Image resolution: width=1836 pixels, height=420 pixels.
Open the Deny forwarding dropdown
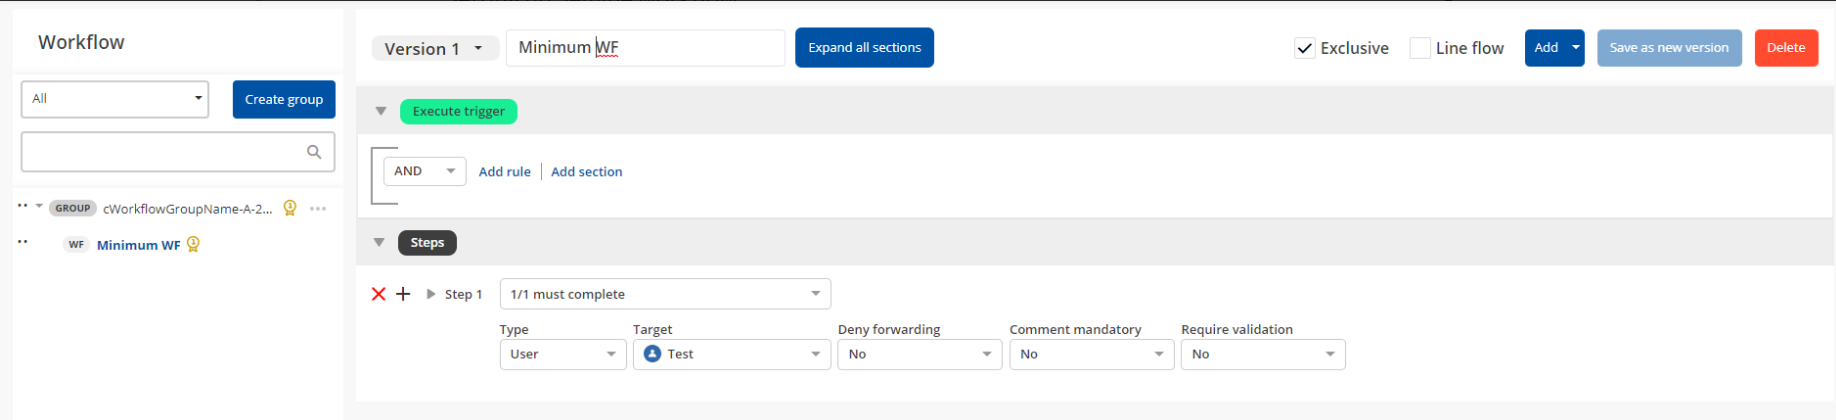[x=918, y=354]
